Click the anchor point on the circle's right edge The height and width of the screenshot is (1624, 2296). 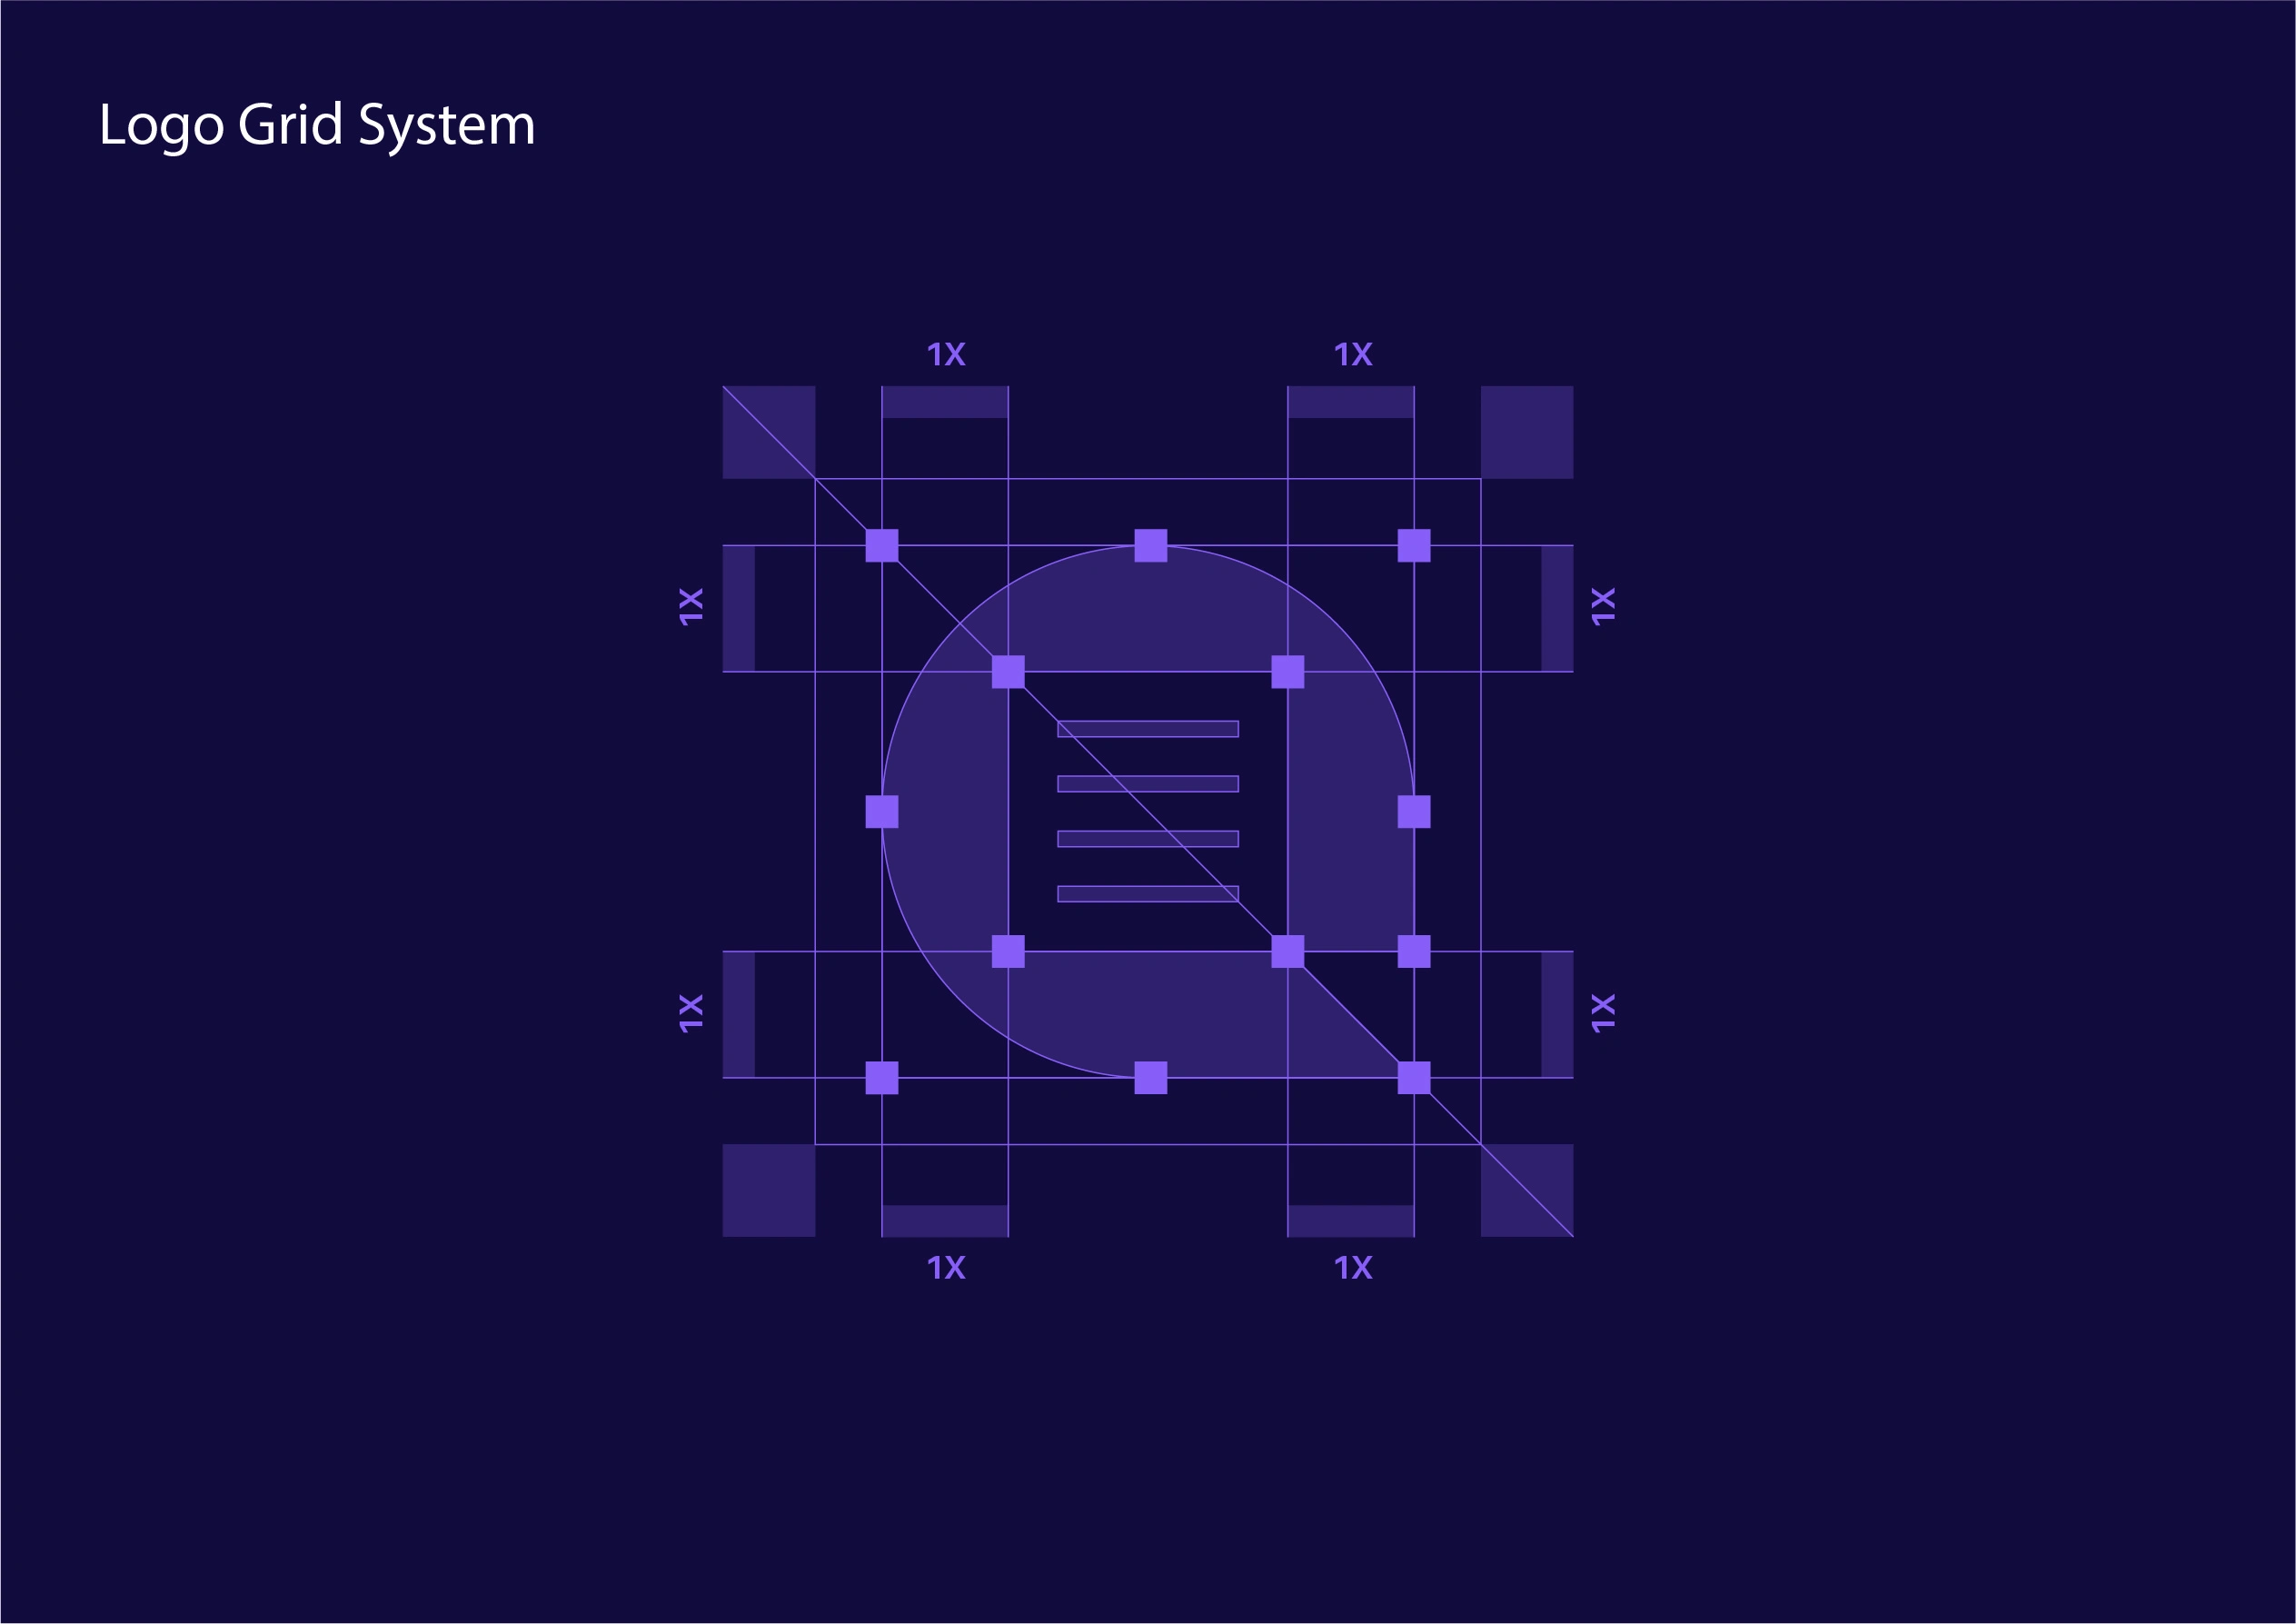[1413, 812]
